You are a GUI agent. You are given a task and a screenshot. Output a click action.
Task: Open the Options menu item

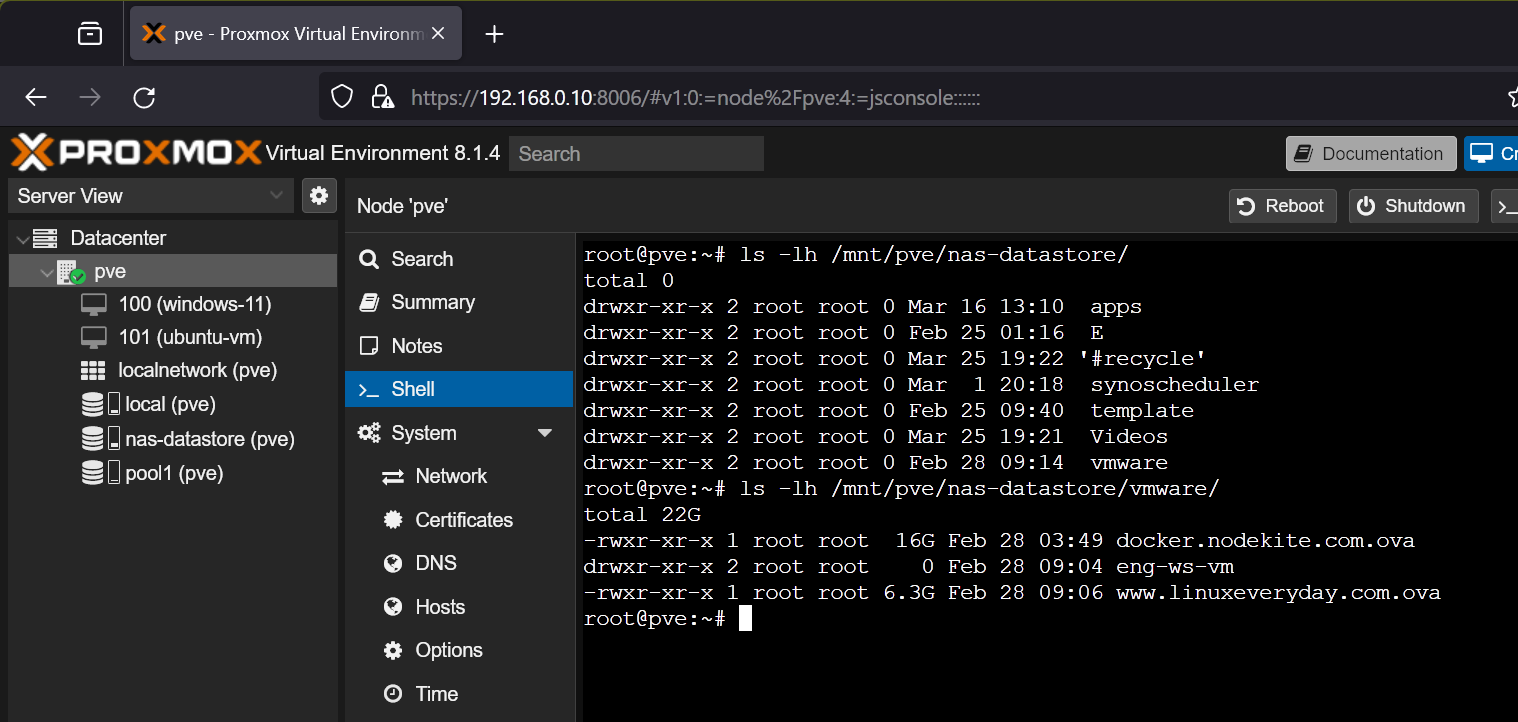(x=459, y=650)
